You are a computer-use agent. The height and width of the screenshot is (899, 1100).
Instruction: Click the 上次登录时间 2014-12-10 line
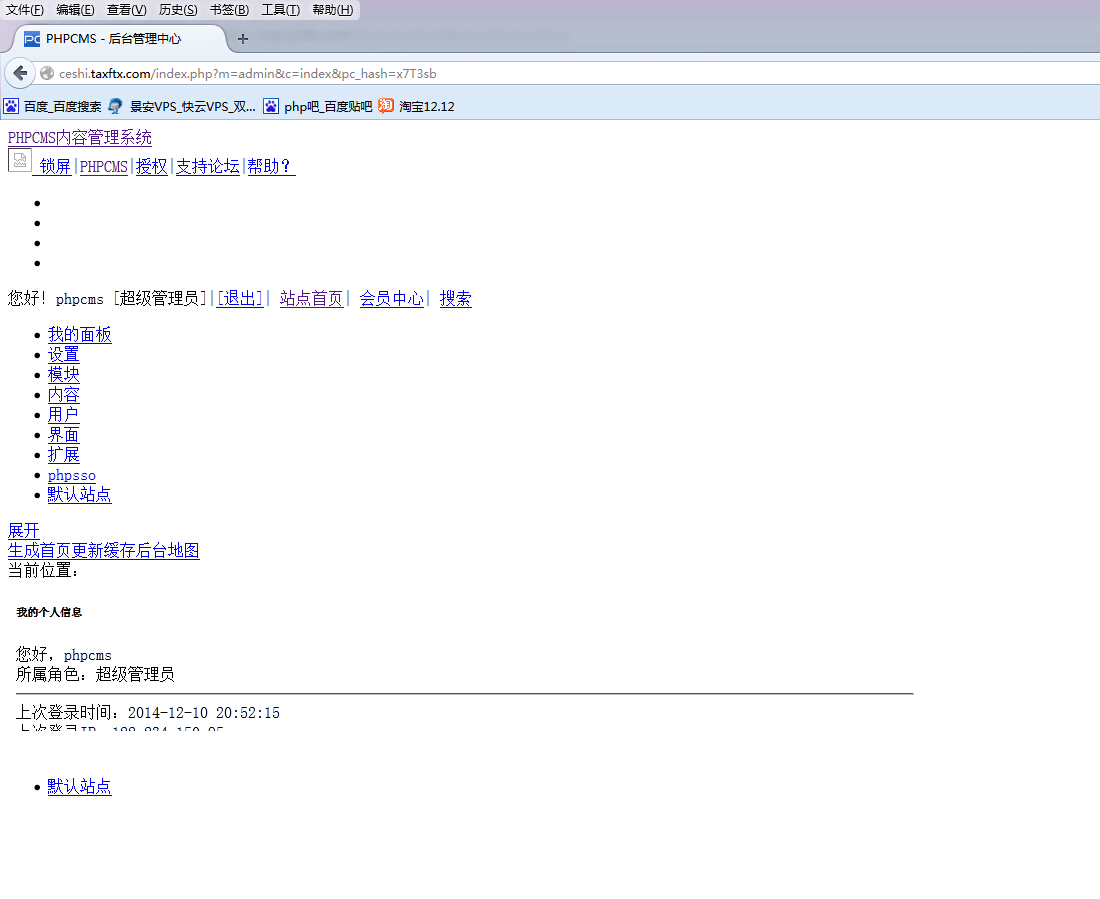[147, 713]
